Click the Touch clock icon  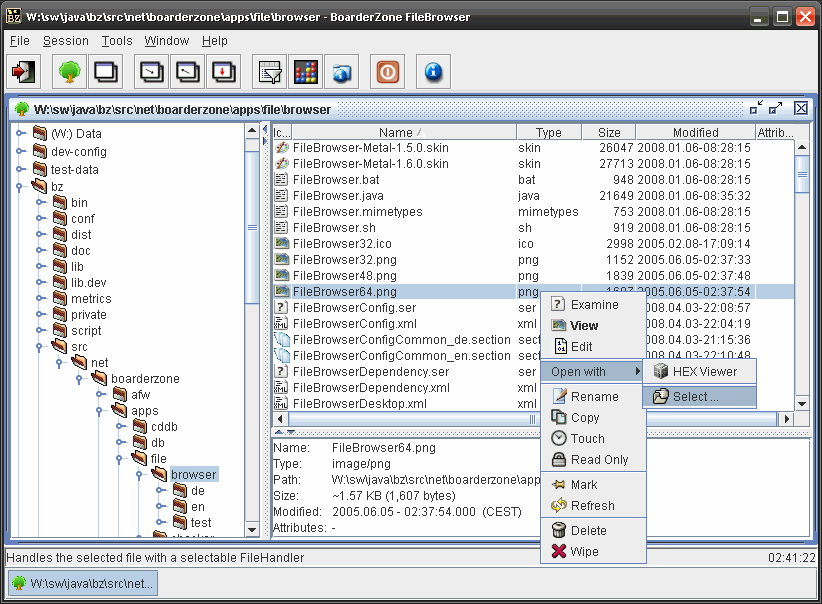tap(559, 438)
